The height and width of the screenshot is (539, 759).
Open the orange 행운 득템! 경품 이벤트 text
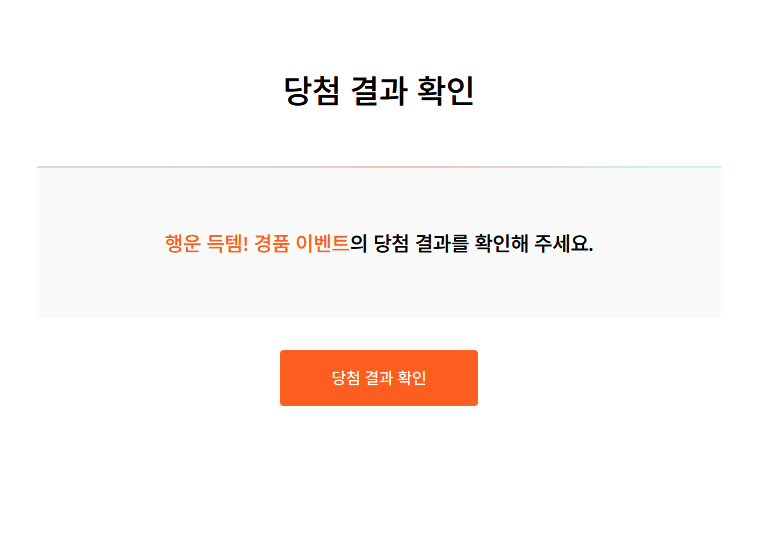point(257,243)
